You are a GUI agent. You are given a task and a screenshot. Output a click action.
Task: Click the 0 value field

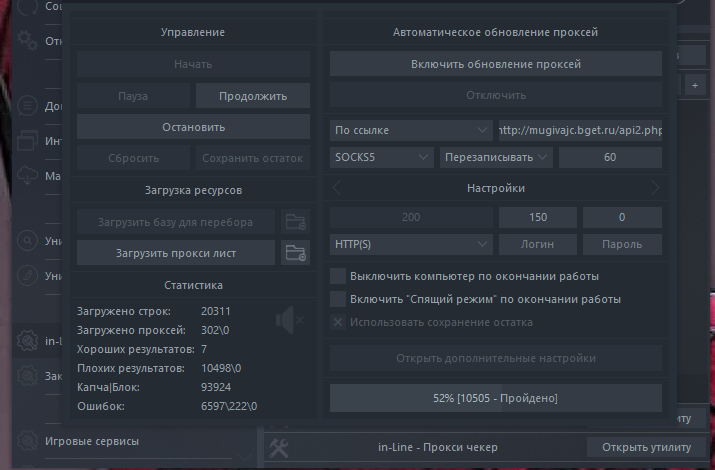pyautogui.click(x=622, y=217)
